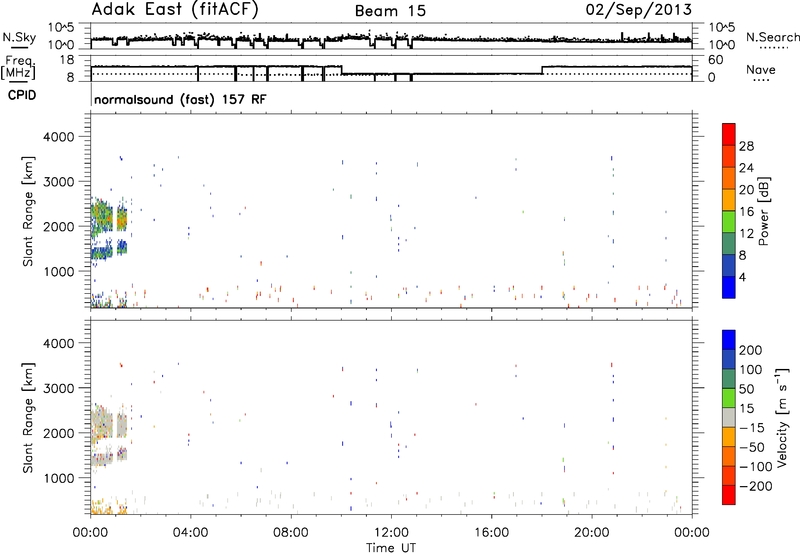
Task: Click time axis tick '16:00'
Action: 492,533
